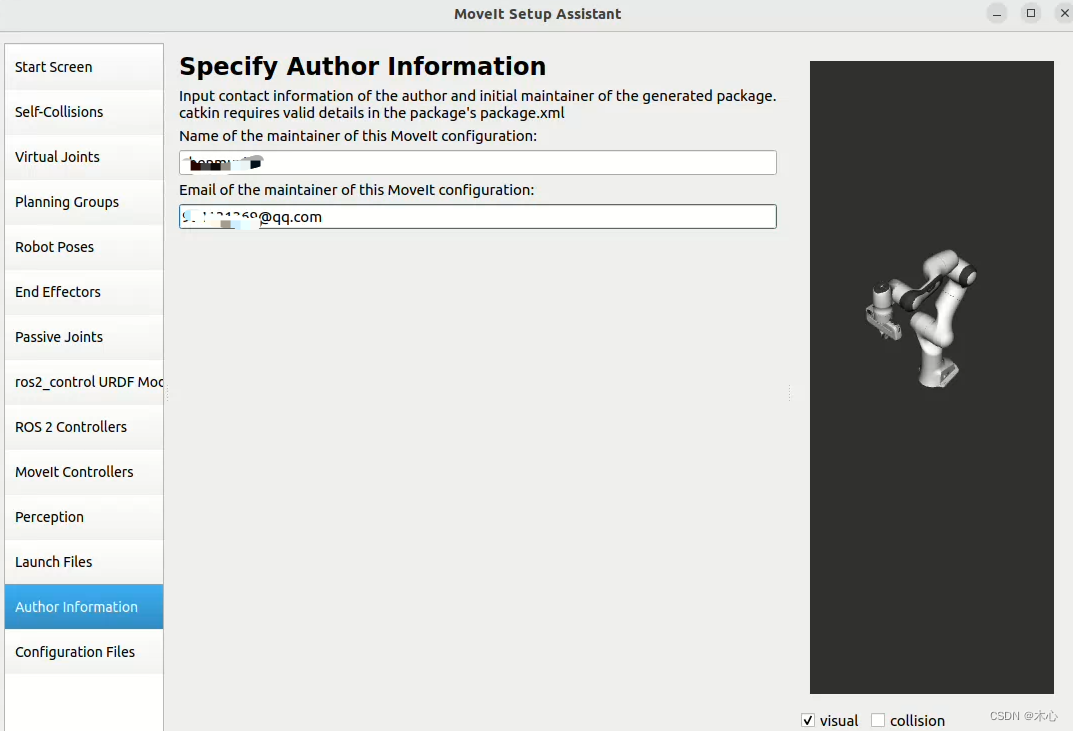
Task: Open the Virtual Joints page
Action: [x=83, y=157]
